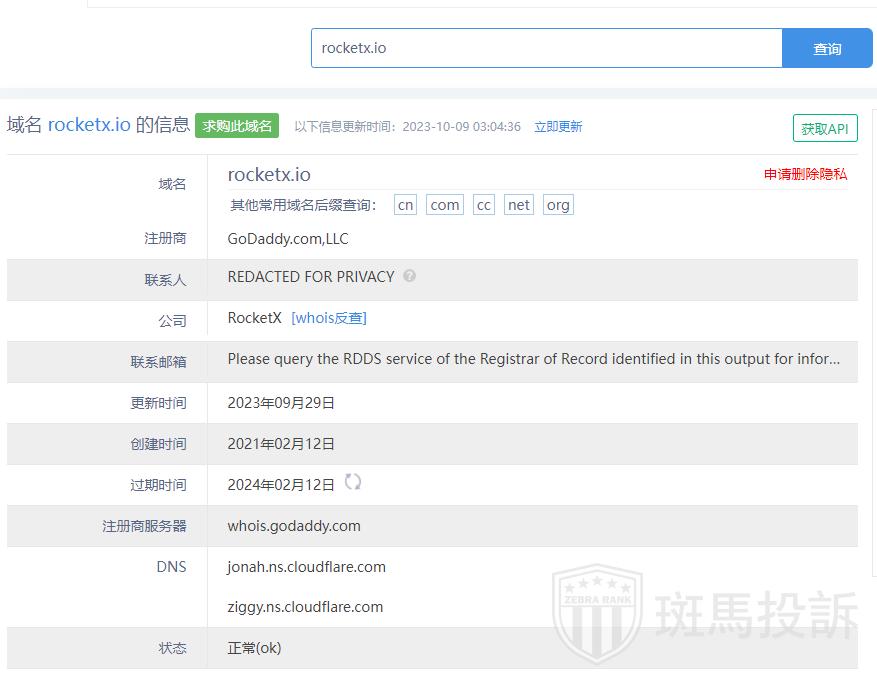Viewport: 877px width, 677px height.
Task: Open the whois反查 link next to RocketX
Action: 329,318
